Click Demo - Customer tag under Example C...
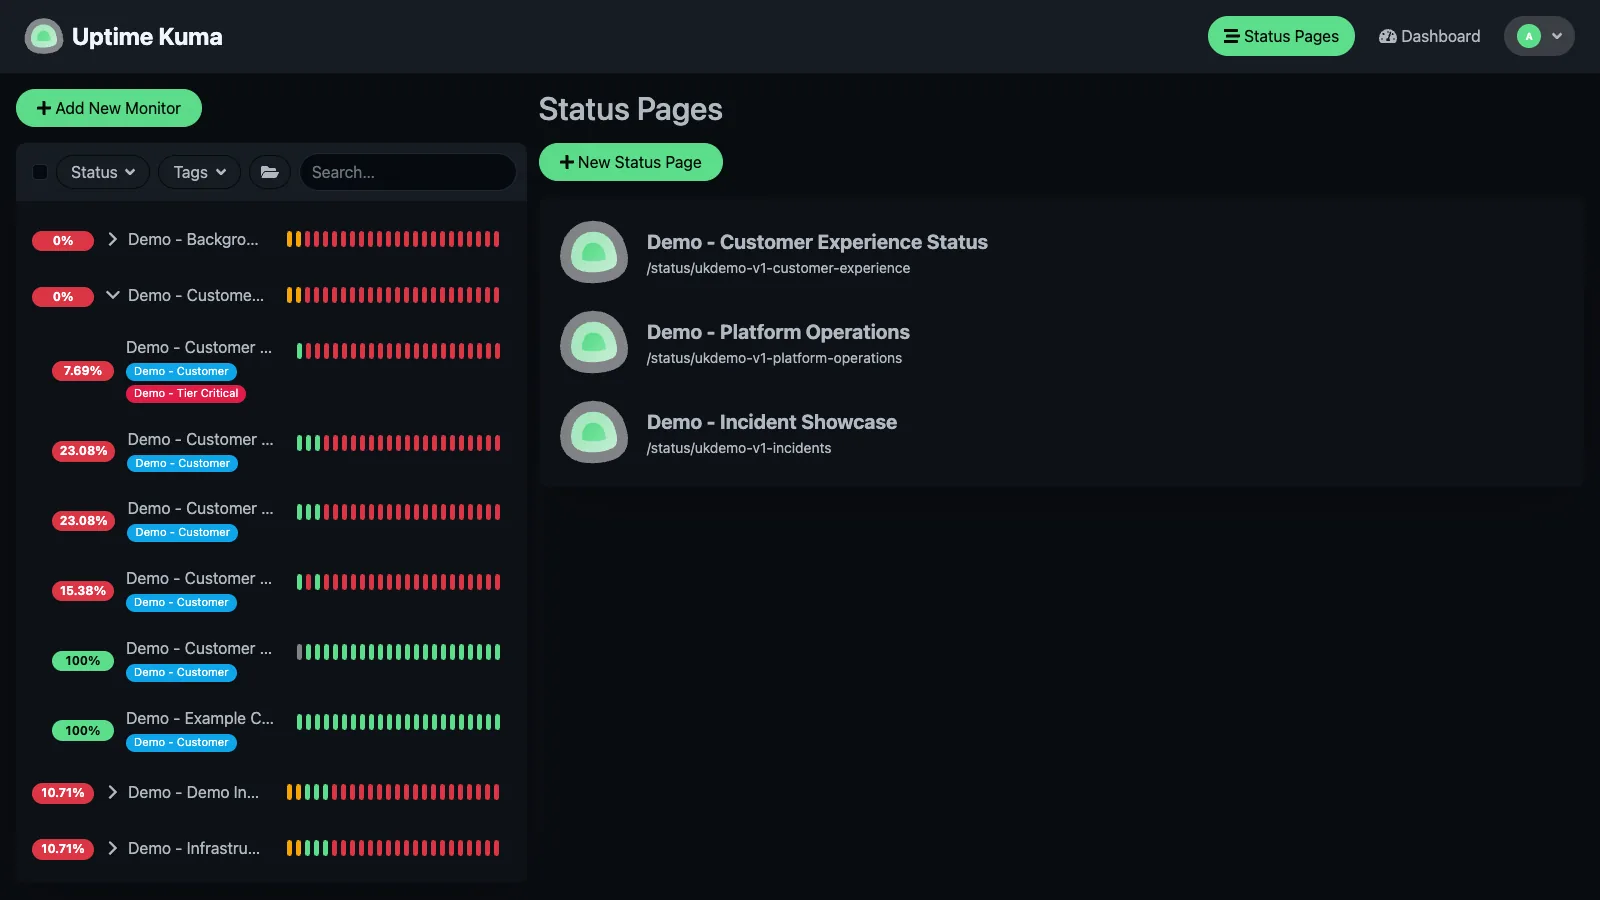The image size is (1600, 900). click(x=181, y=742)
